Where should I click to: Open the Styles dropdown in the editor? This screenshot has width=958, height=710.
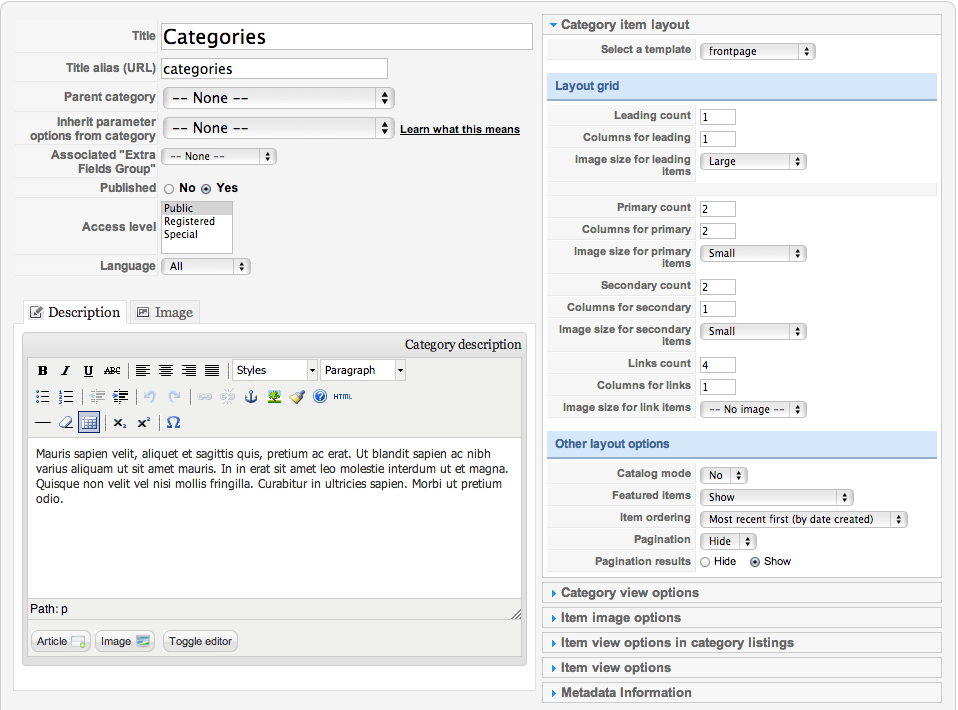pyautogui.click(x=276, y=370)
